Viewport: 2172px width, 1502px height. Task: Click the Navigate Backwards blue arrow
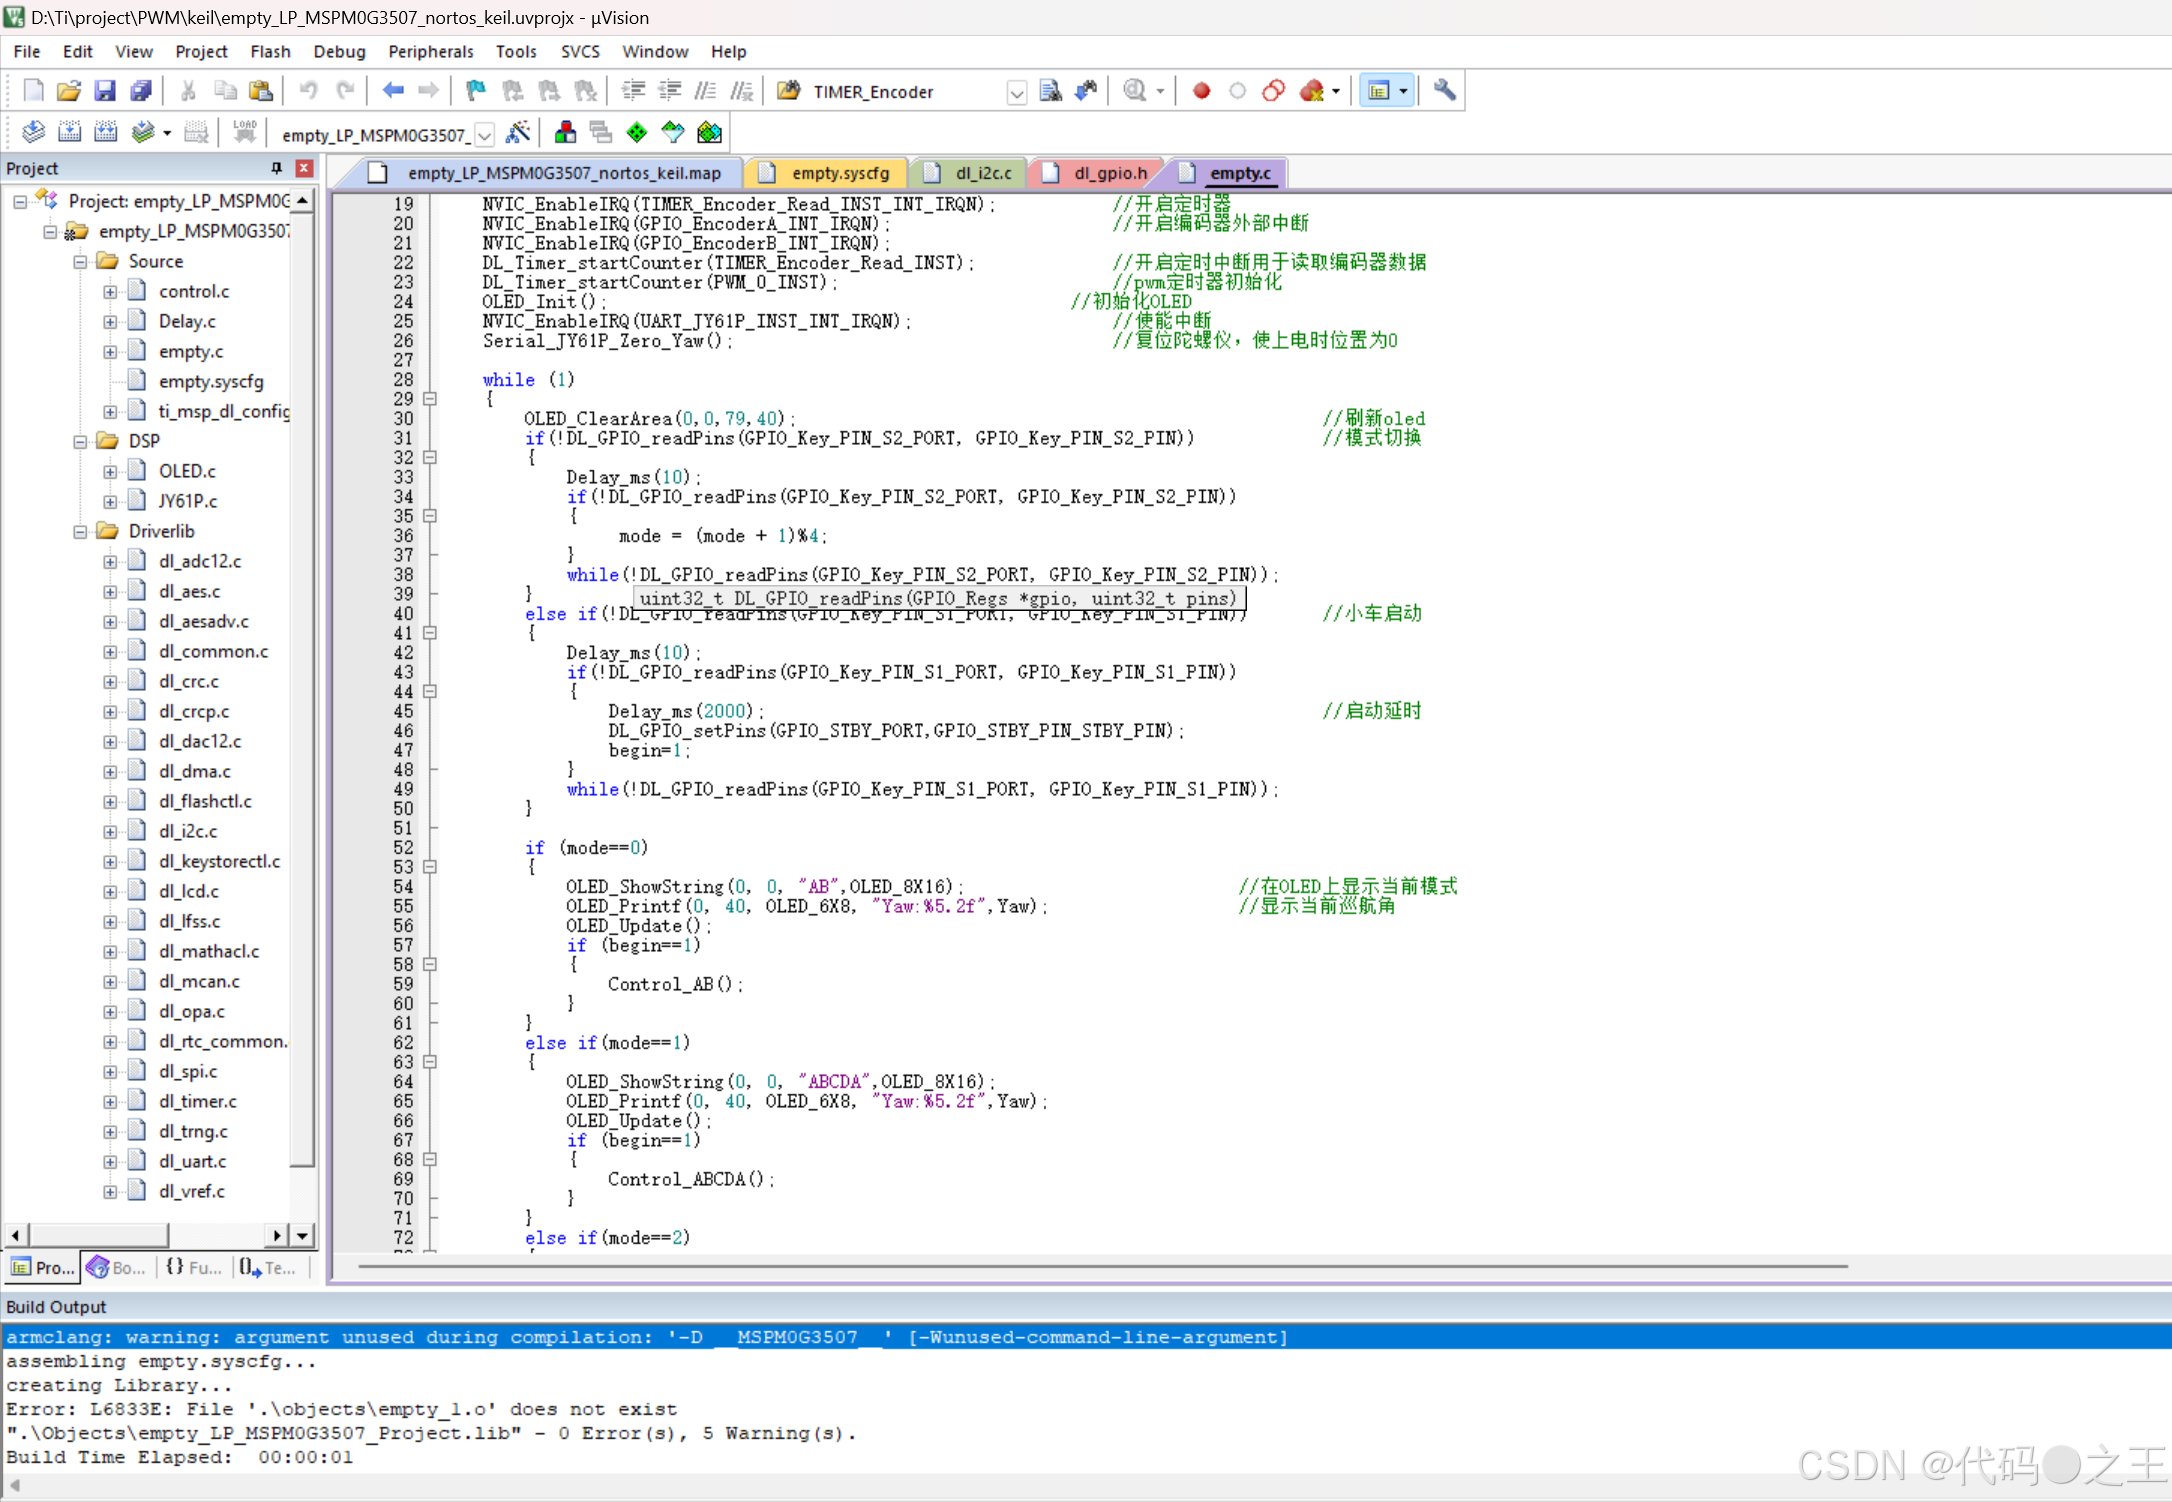pyautogui.click(x=393, y=91)
